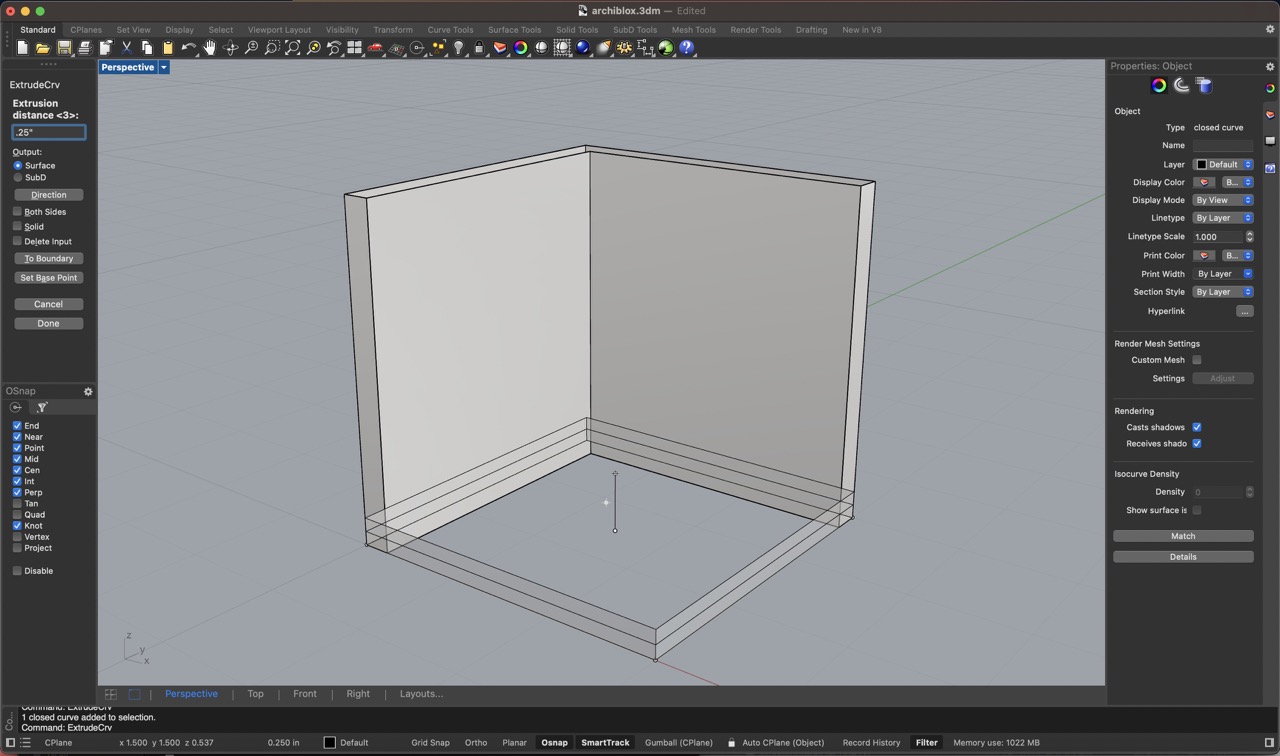Open the Print Color dropdown
This screenshot has width=1280, height=756.
pos(1238,255)
